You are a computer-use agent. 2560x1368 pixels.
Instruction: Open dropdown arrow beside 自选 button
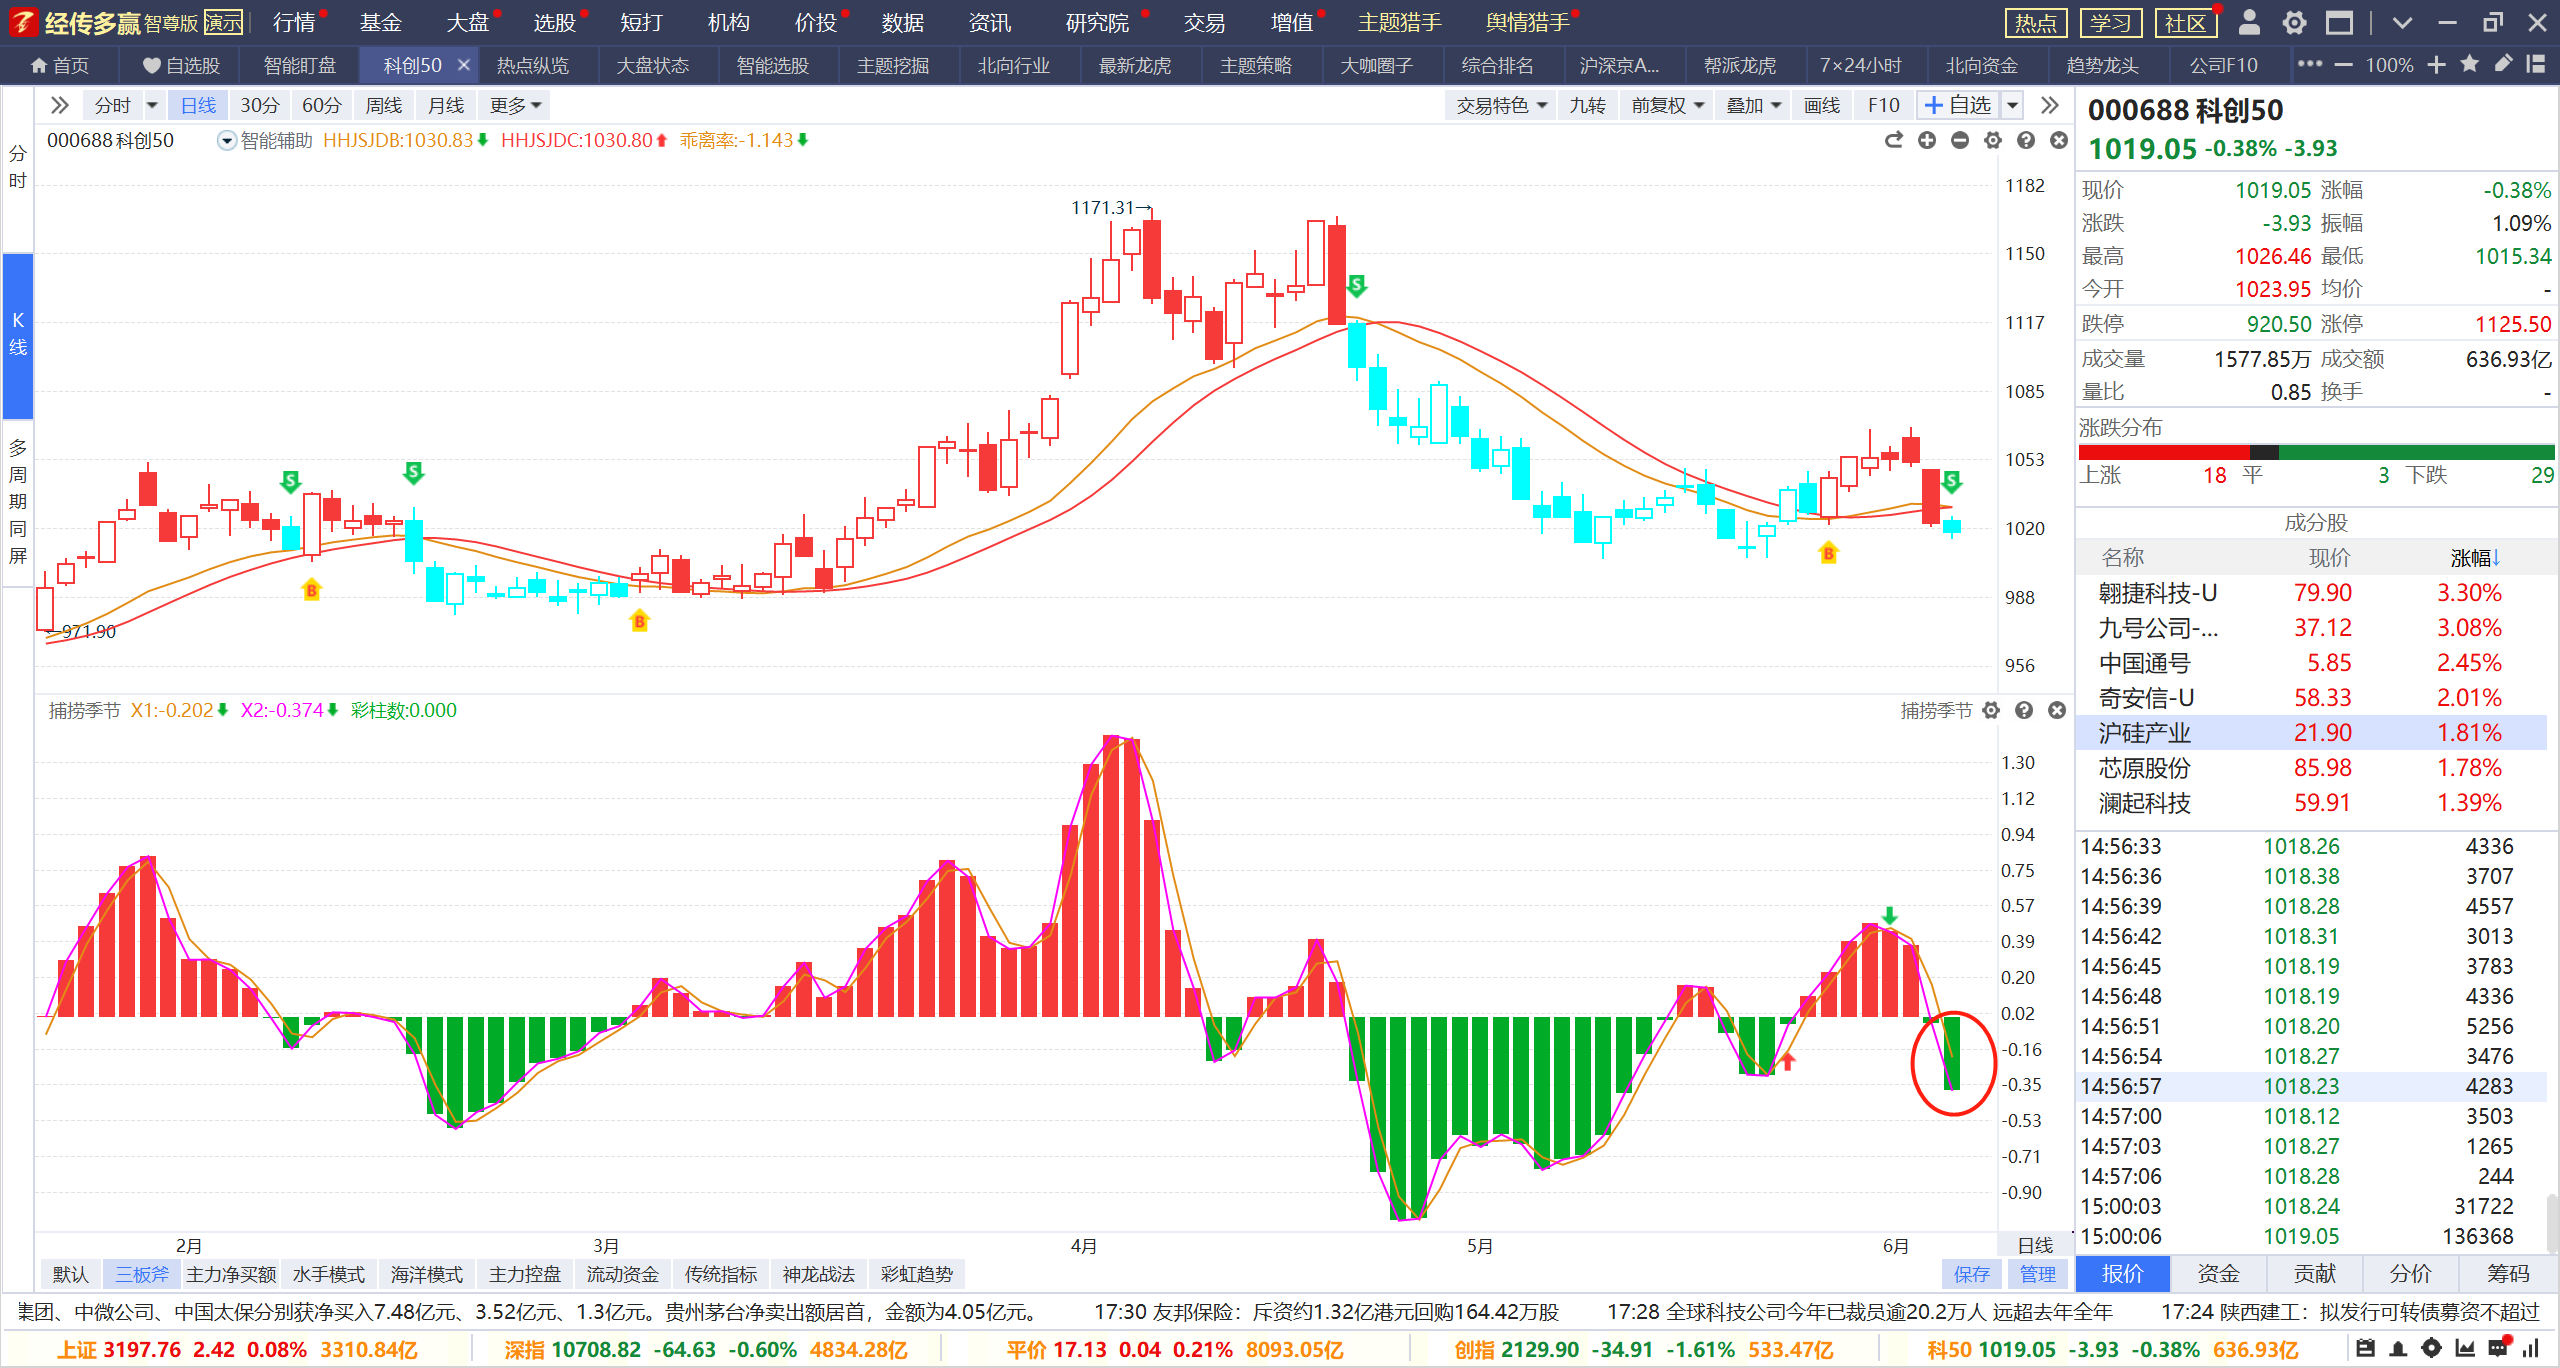(2012, 105)
